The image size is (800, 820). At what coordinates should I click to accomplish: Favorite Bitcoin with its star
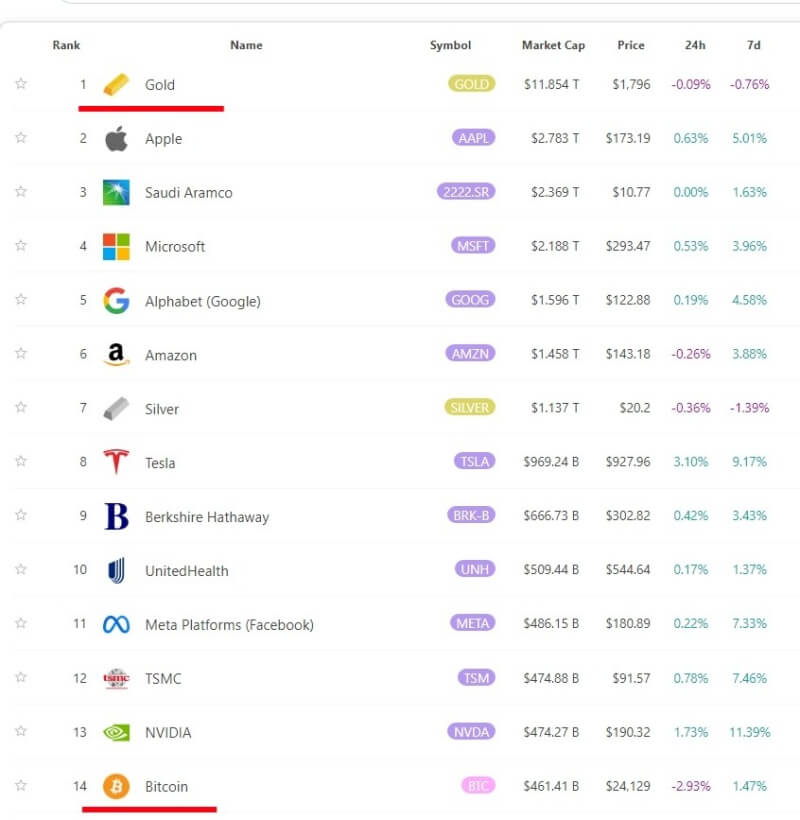pos(21,785)
